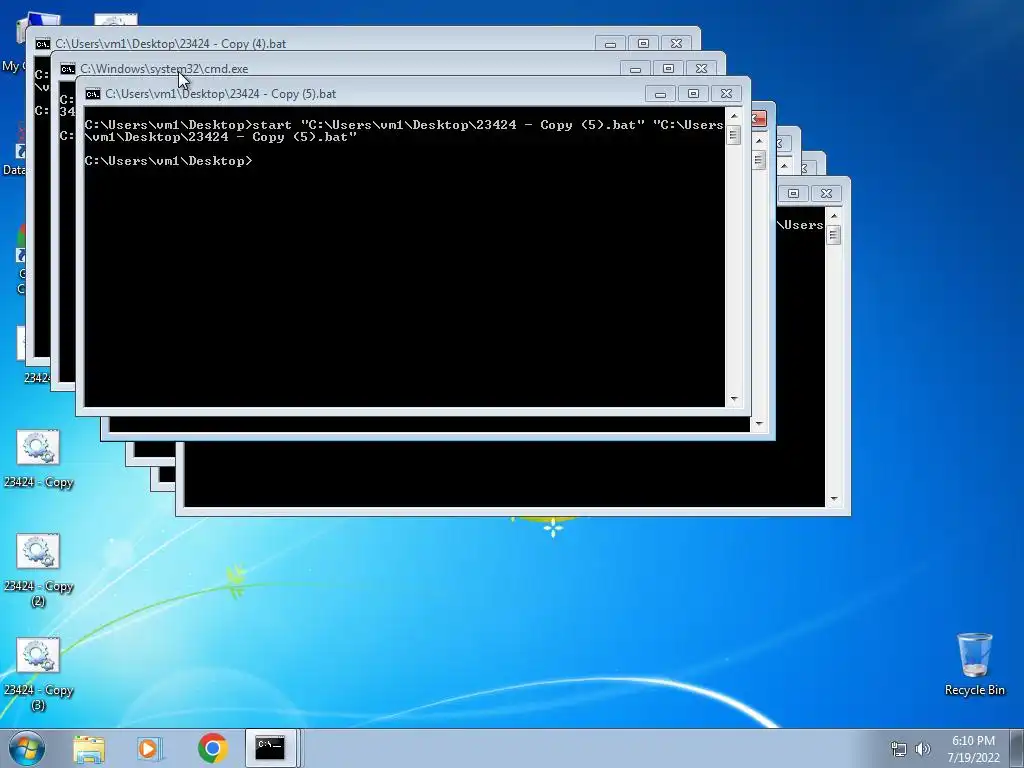Screen dimensions: 1024x768
Task: Open system menu icon of Copy (4).bat window
Action: pyautogui.click(x=43, y=44)
